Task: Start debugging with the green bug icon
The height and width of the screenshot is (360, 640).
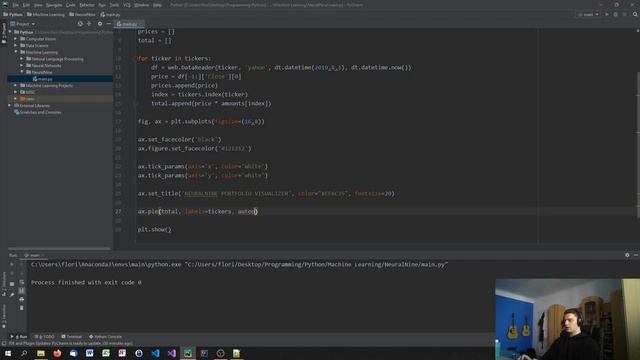Action: pyautogui.click(x=616, y=14)
